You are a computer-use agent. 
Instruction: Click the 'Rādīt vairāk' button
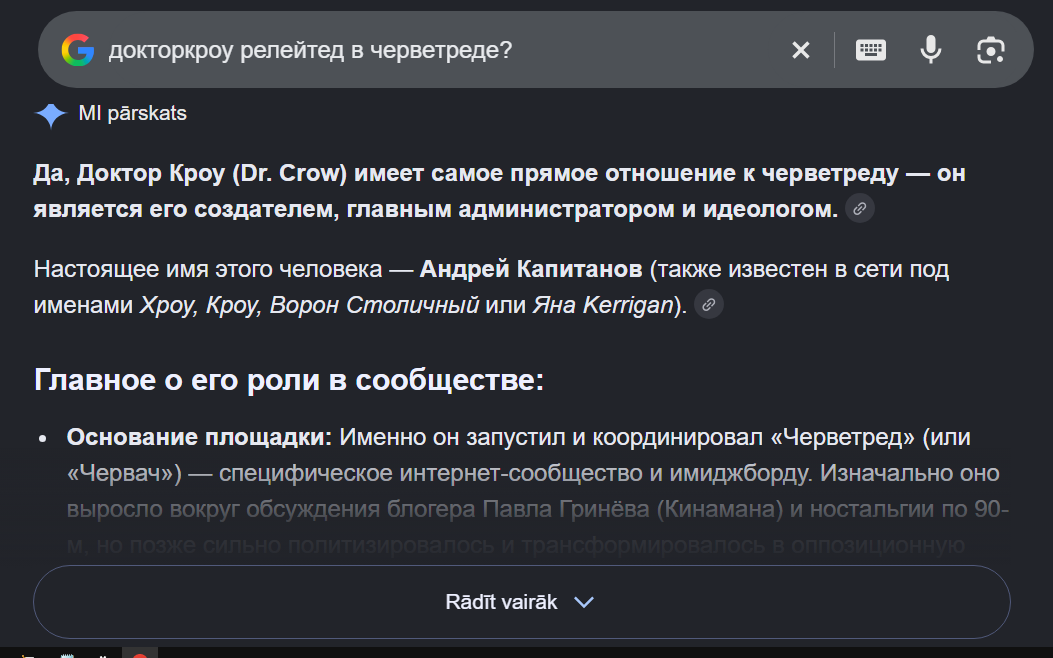[x=522, y=602]
